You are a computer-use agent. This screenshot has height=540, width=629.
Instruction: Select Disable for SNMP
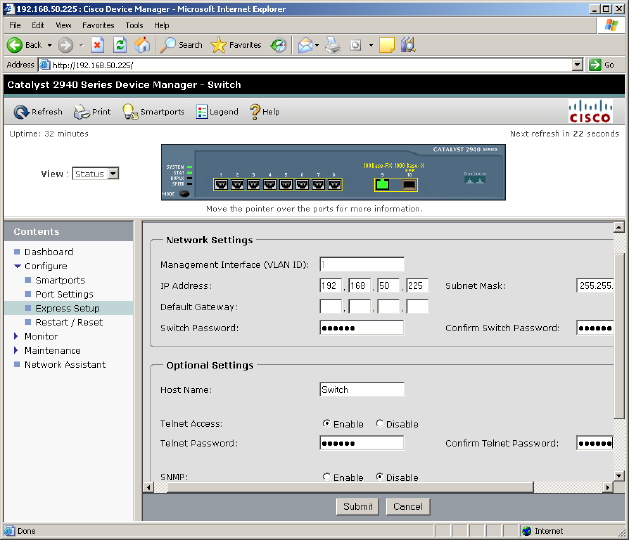tap(379, 477)
